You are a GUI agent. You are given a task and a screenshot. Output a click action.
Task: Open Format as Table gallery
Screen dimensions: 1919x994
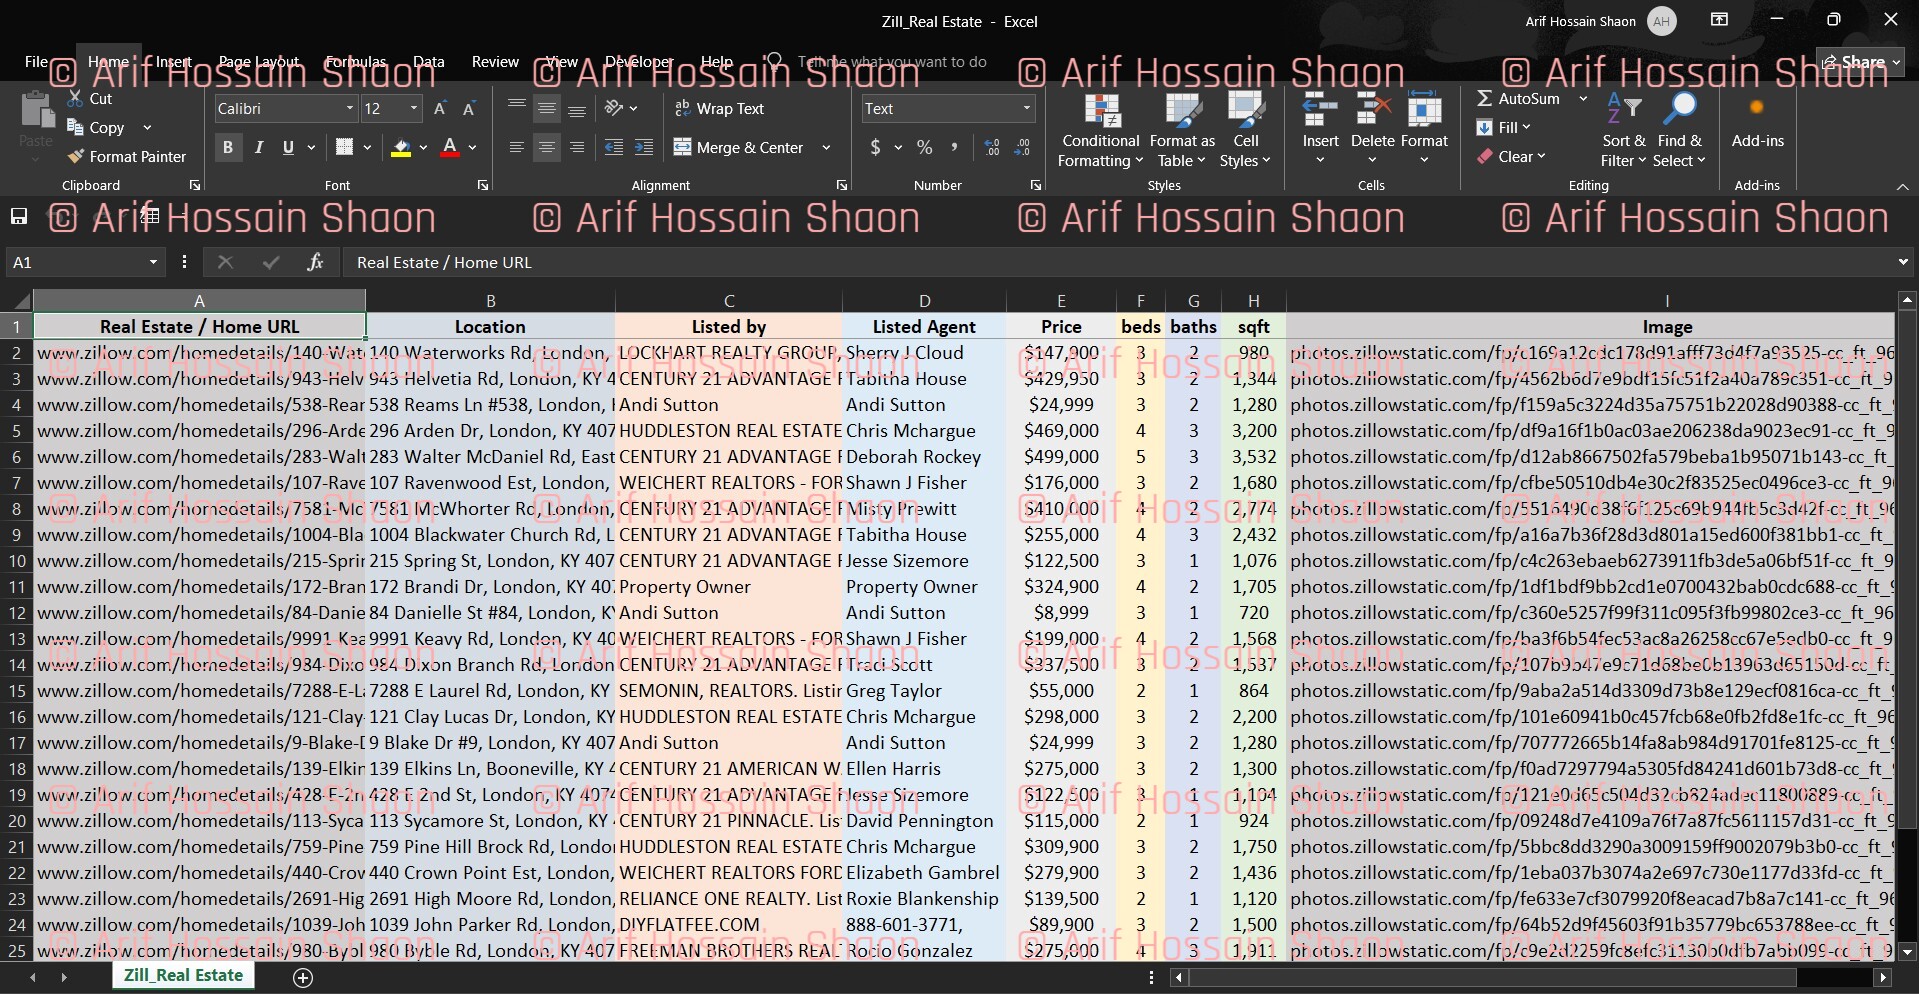(1182, 112)
